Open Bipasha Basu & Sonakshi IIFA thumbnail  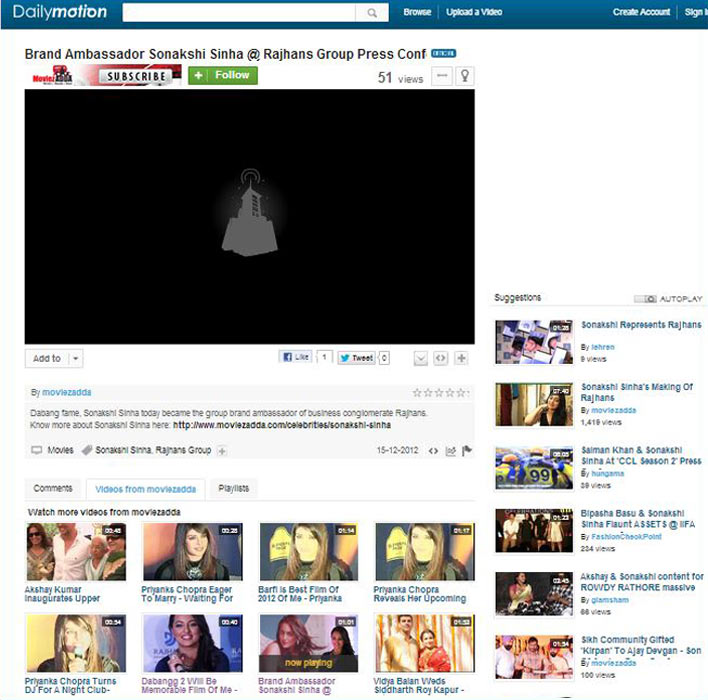534,531
